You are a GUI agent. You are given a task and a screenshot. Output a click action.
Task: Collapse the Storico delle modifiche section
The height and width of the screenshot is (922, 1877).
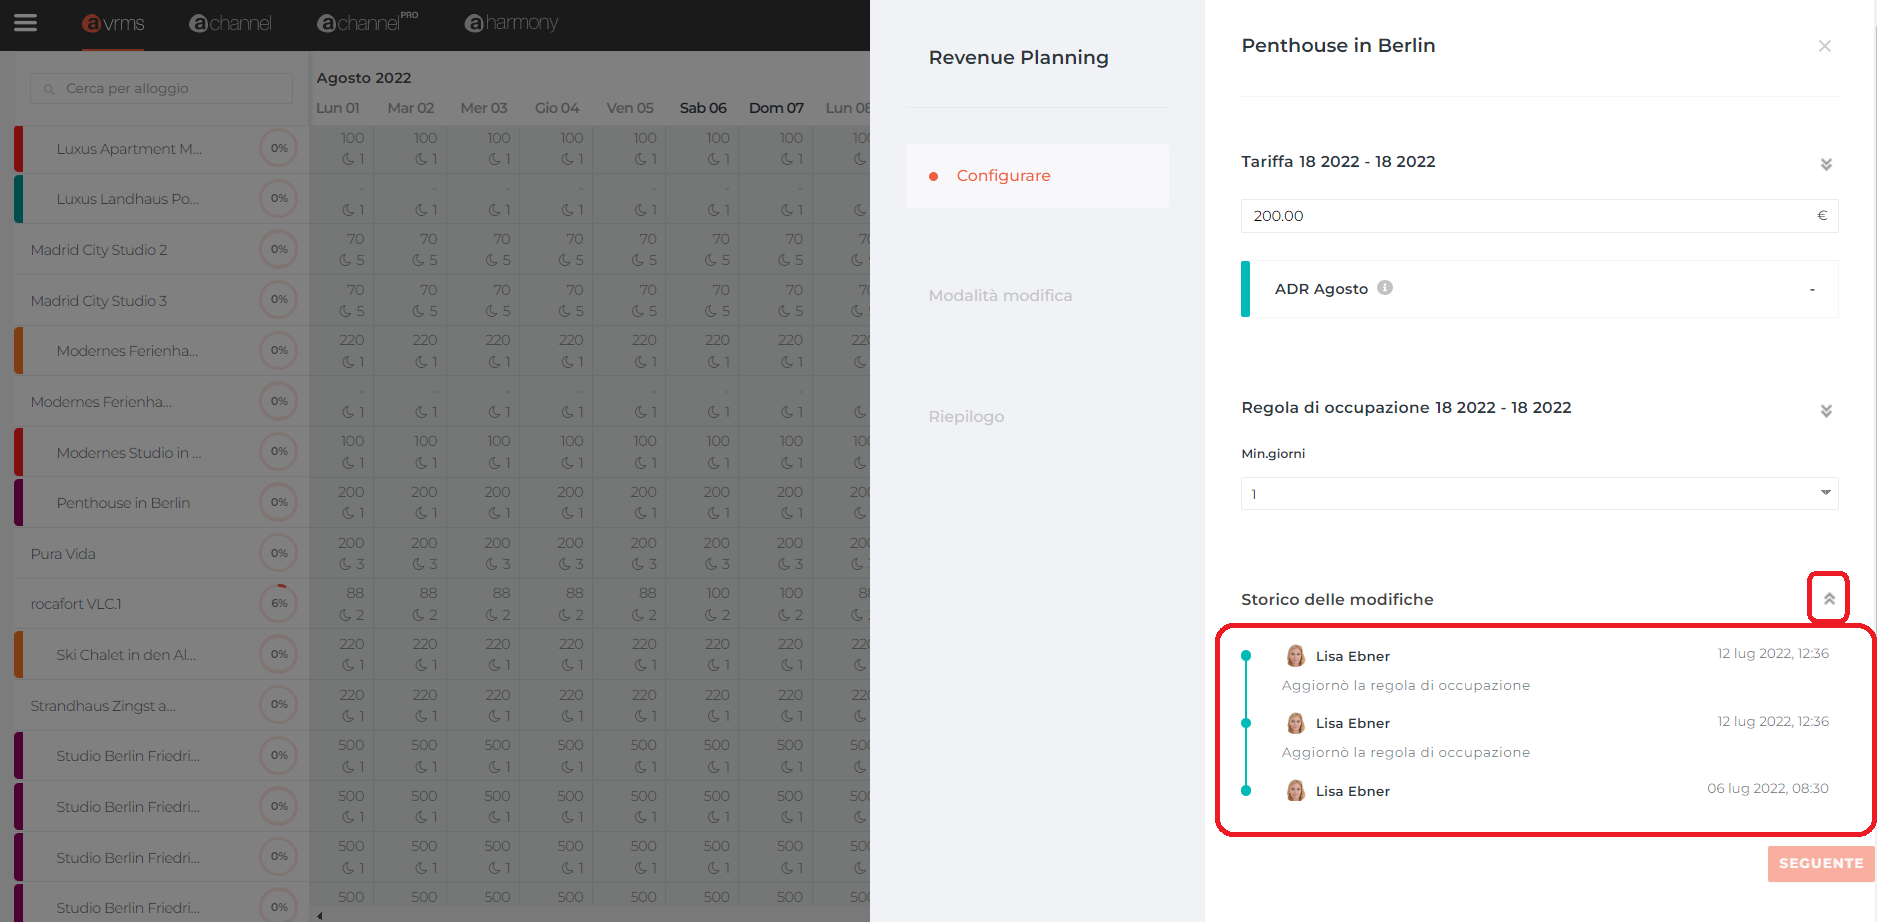(x=1828, y=598)
